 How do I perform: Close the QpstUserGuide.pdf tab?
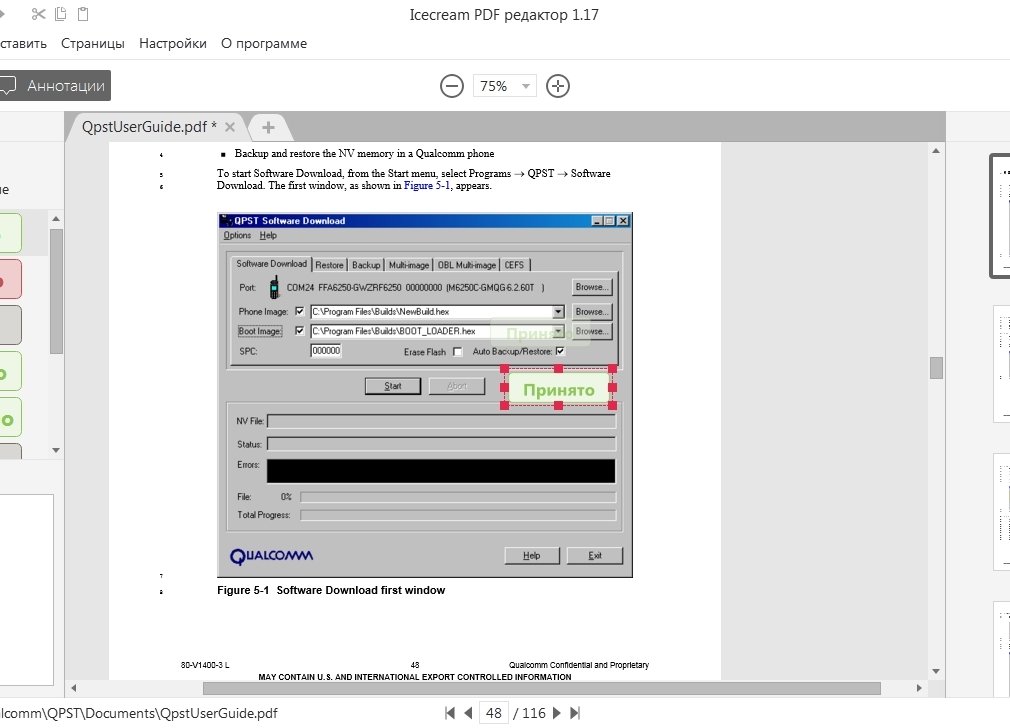pyautogui.click(x=230, y=127)
